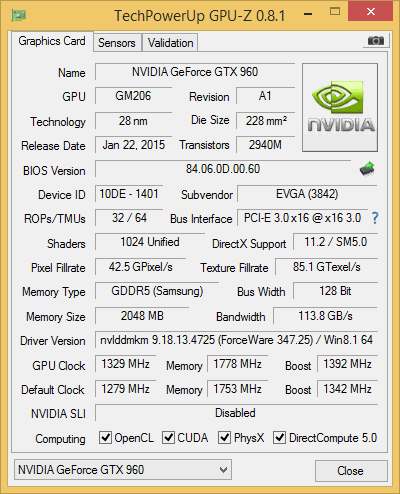Click the Close button at the bottom
Image resolution: width=400 pixels, height=494 pixels.
(x=351, y=471)
